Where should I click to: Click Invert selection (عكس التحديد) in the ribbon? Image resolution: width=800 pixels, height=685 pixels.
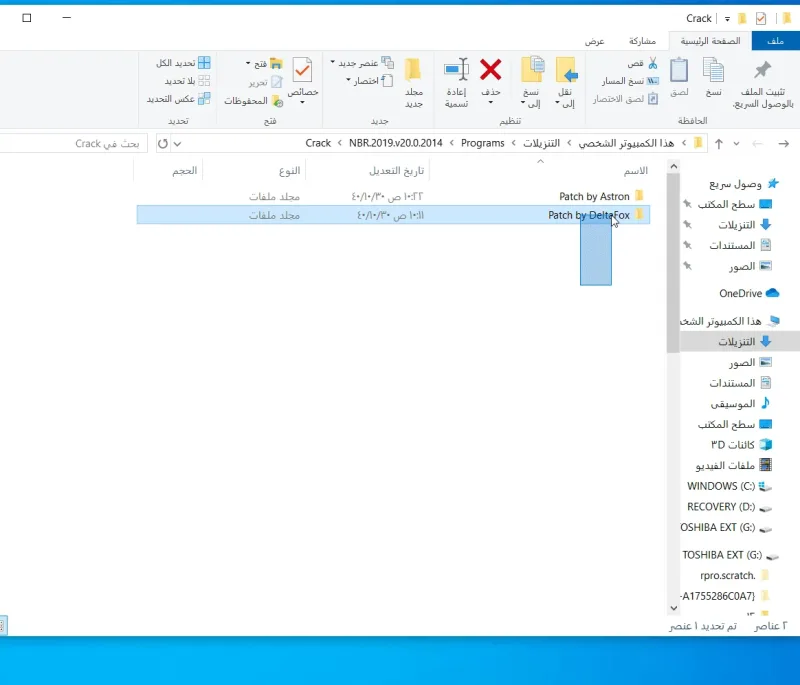(x=179, y=99)
